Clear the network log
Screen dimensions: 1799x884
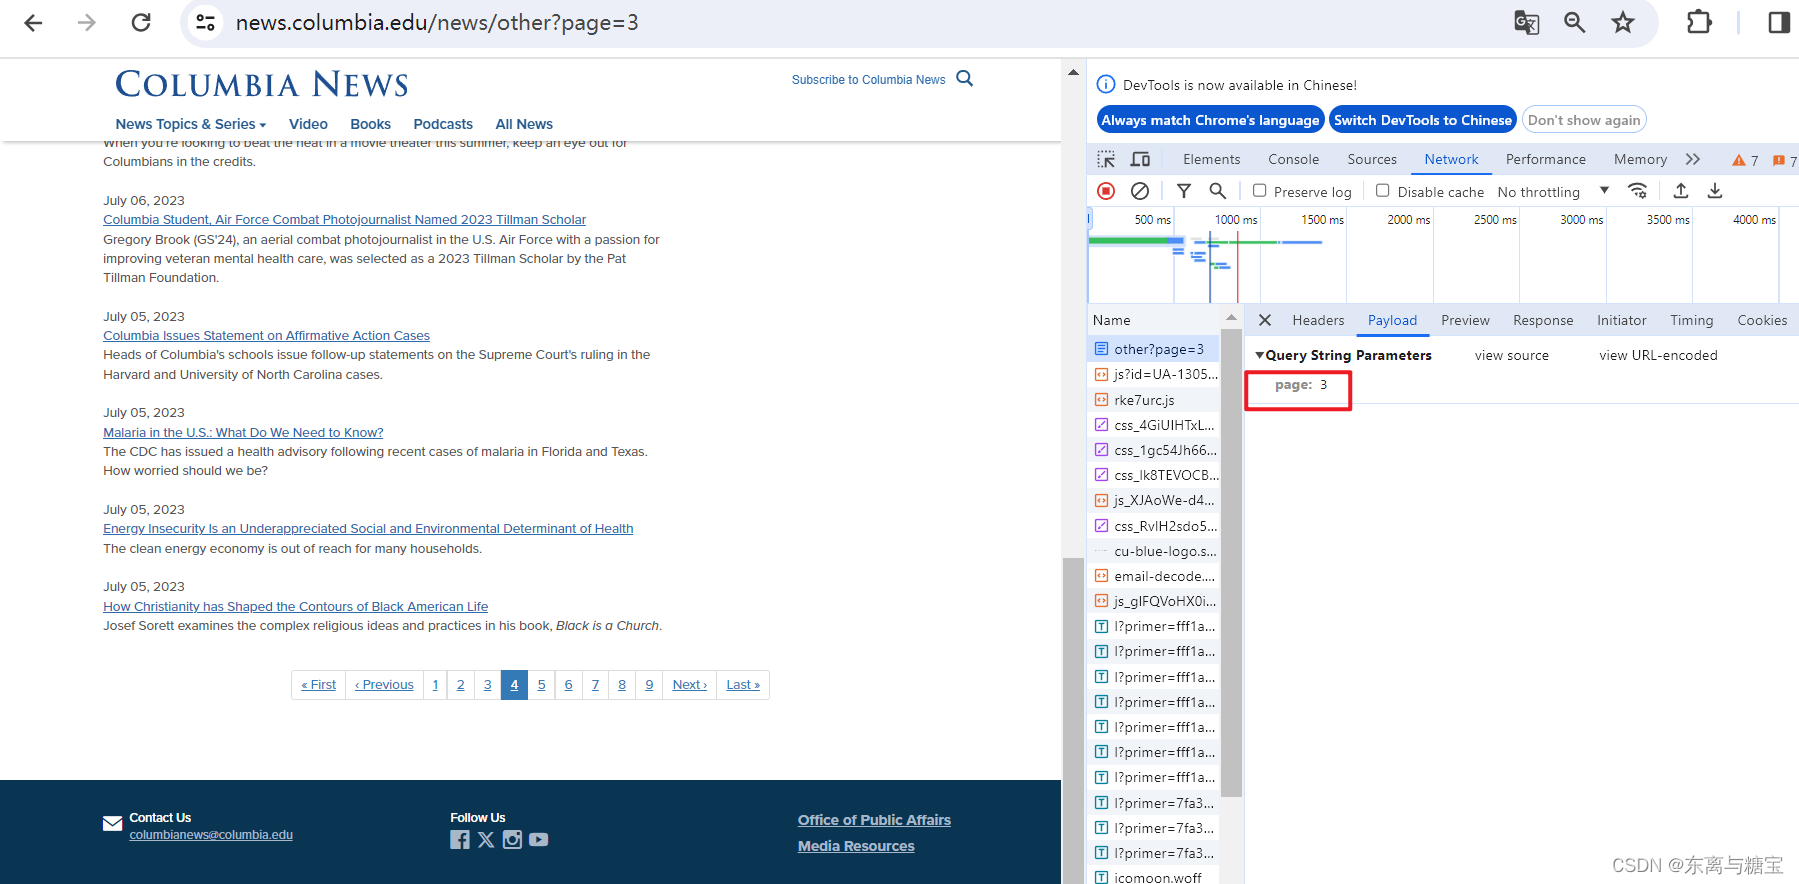click(x=1140, y=191)
